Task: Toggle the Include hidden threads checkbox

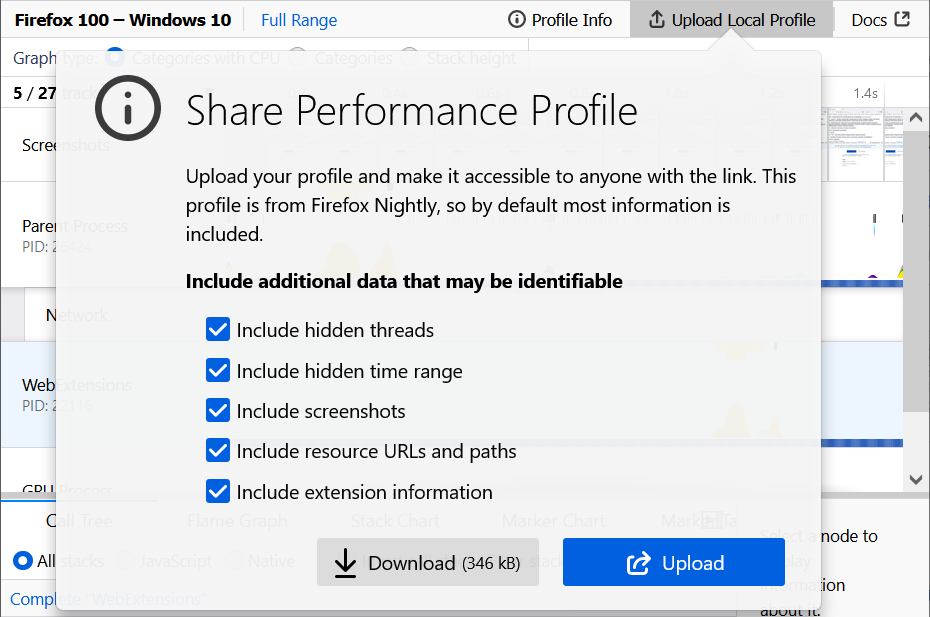Action: coord(218,329)
